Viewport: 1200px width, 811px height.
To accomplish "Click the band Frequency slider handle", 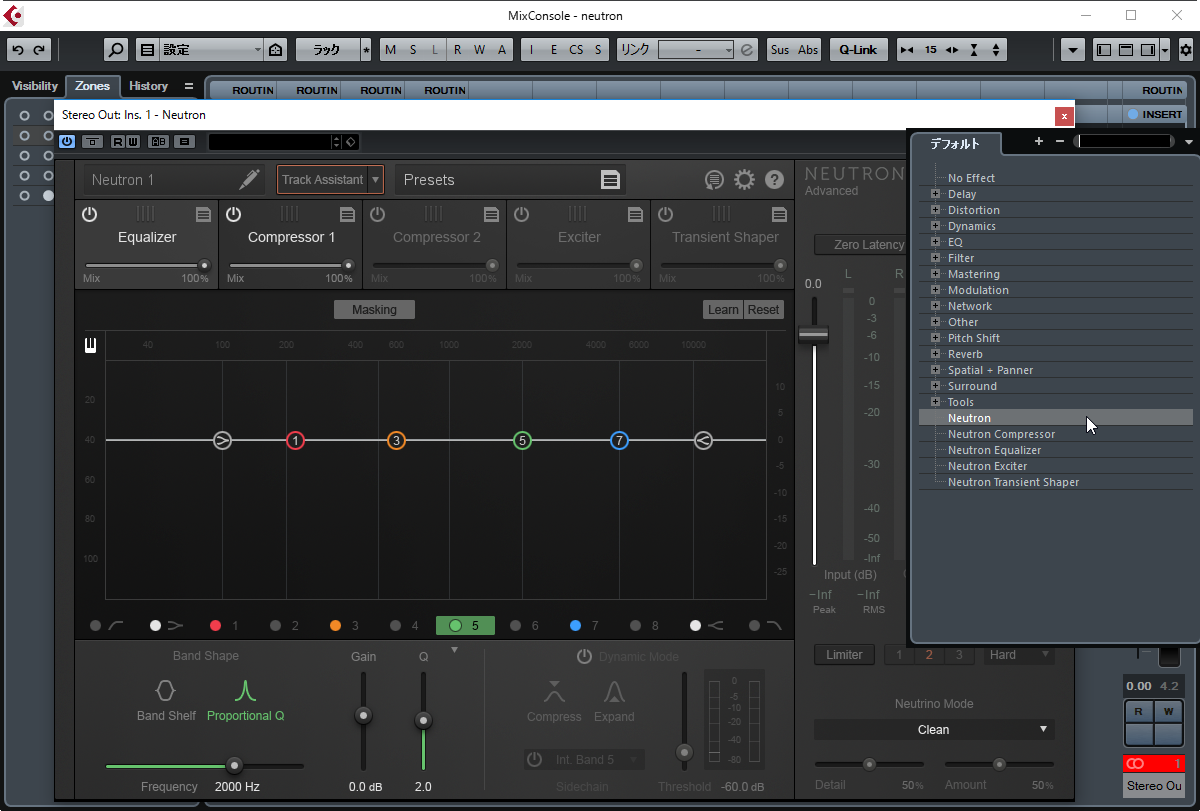I will 234,766.
